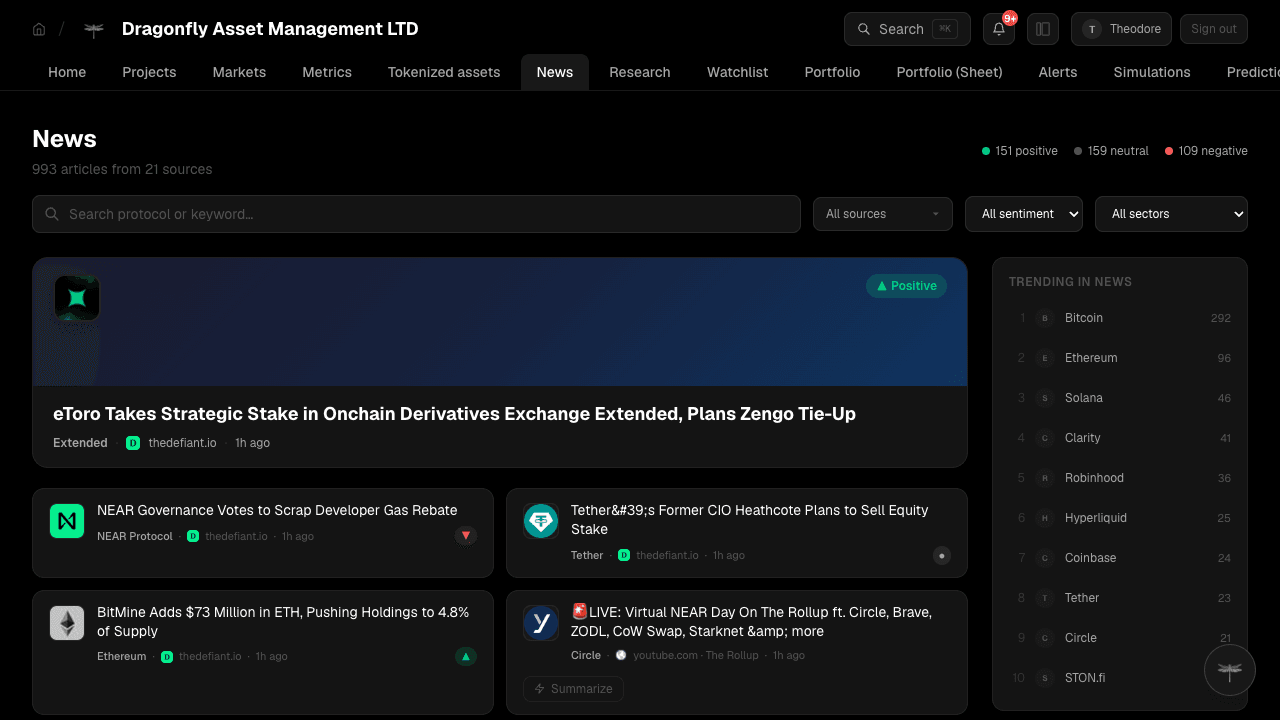Click the Robinhood trending avatar icon
The width and height of the screenshot is (1280, 720).
coord(1045,478)
